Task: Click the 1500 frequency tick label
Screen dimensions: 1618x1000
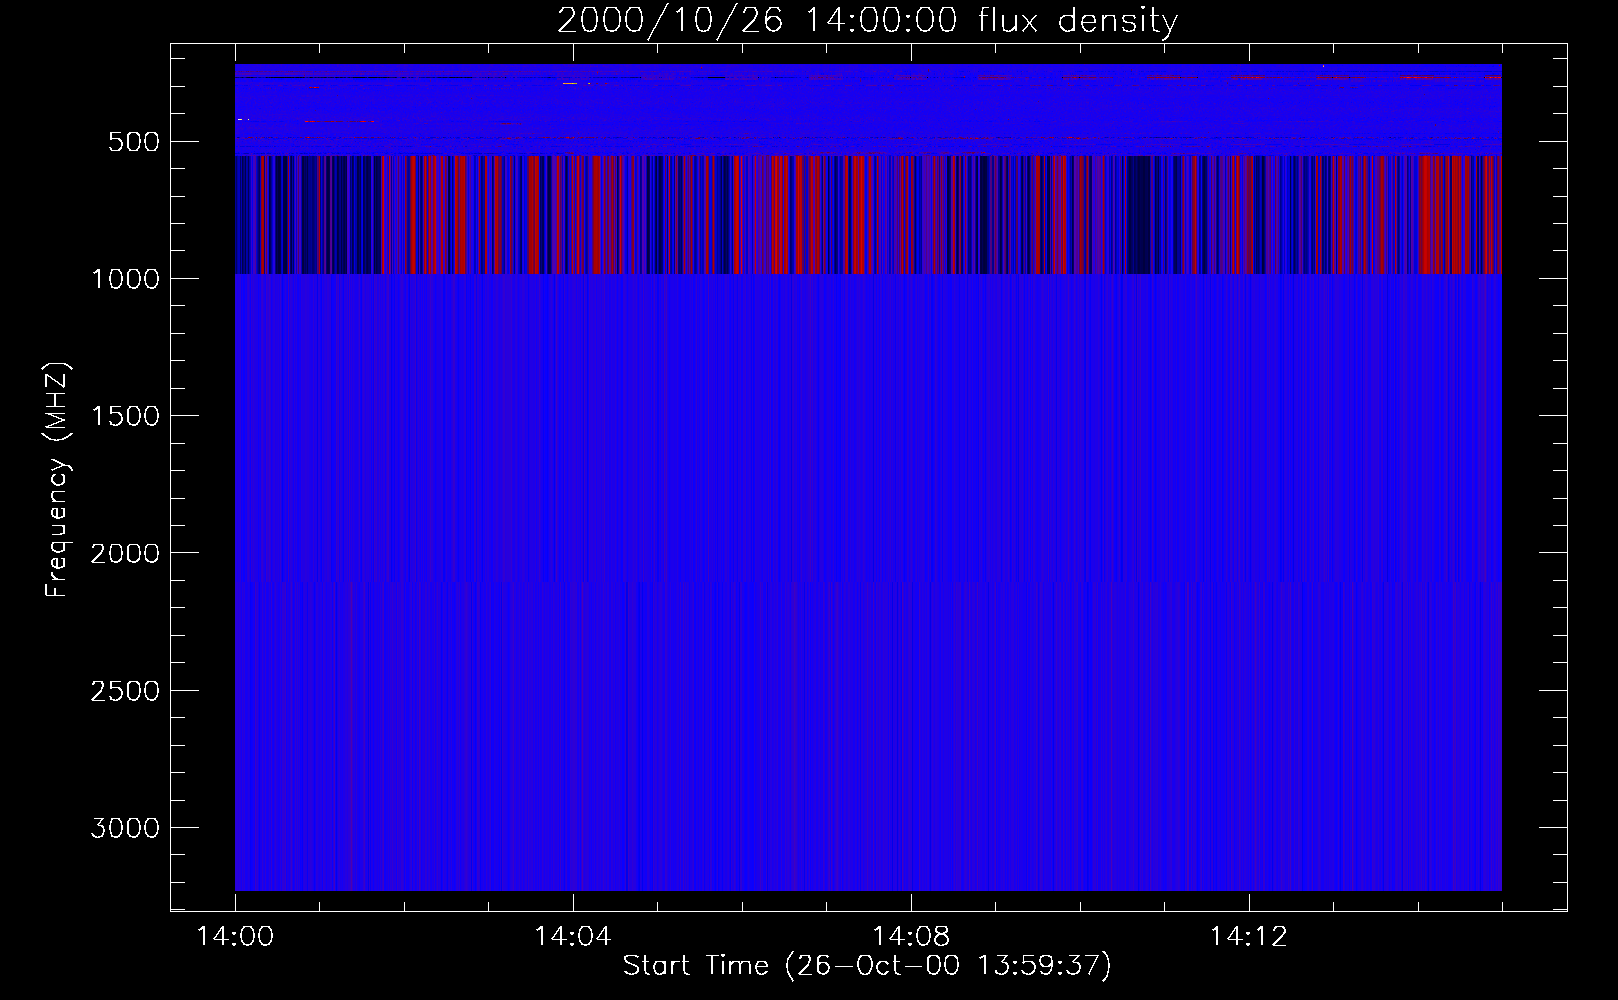Action: 125,416
